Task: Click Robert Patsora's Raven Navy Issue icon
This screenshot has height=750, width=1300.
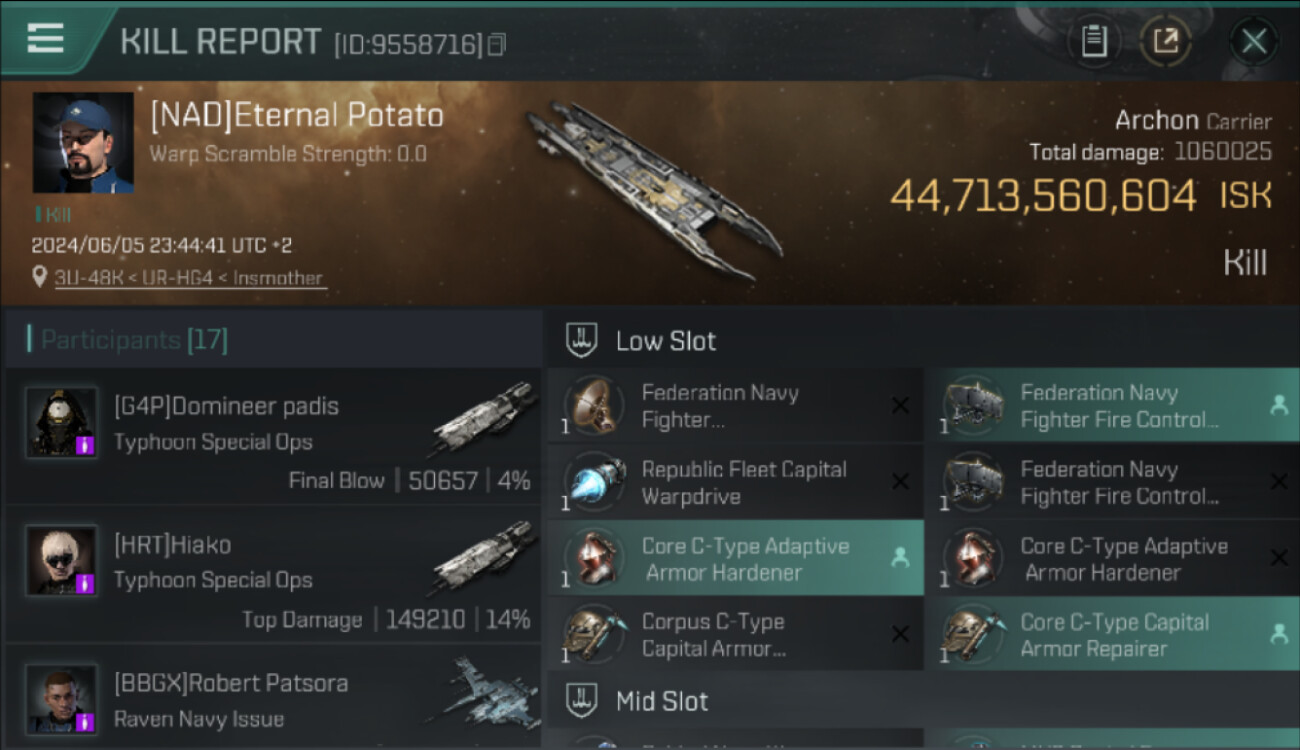Action: (x=487, y=691)
